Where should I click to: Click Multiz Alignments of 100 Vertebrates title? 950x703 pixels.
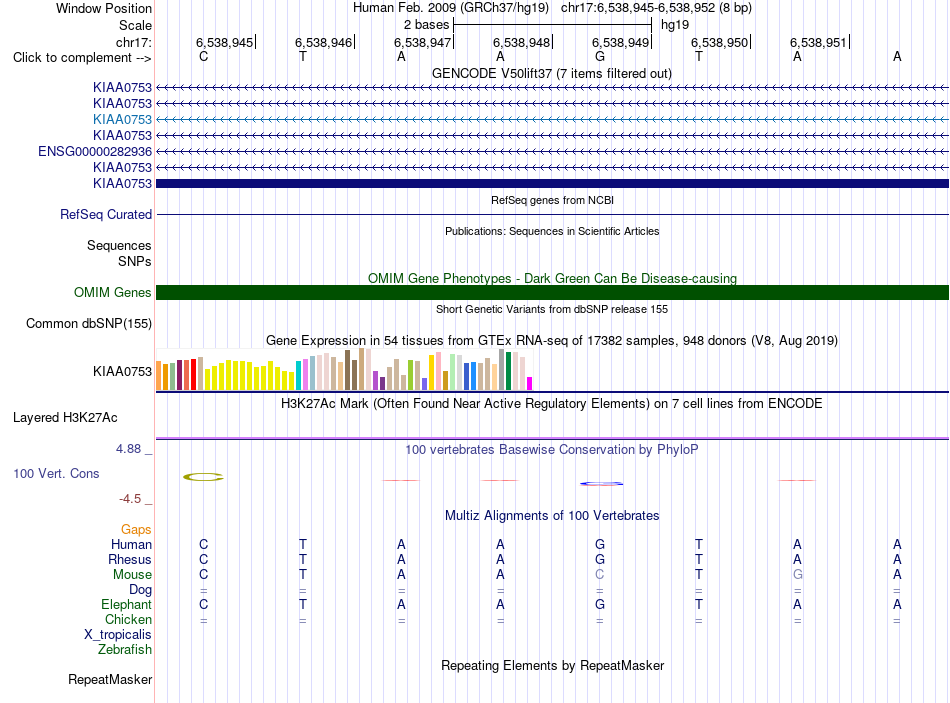pos(552,516)
